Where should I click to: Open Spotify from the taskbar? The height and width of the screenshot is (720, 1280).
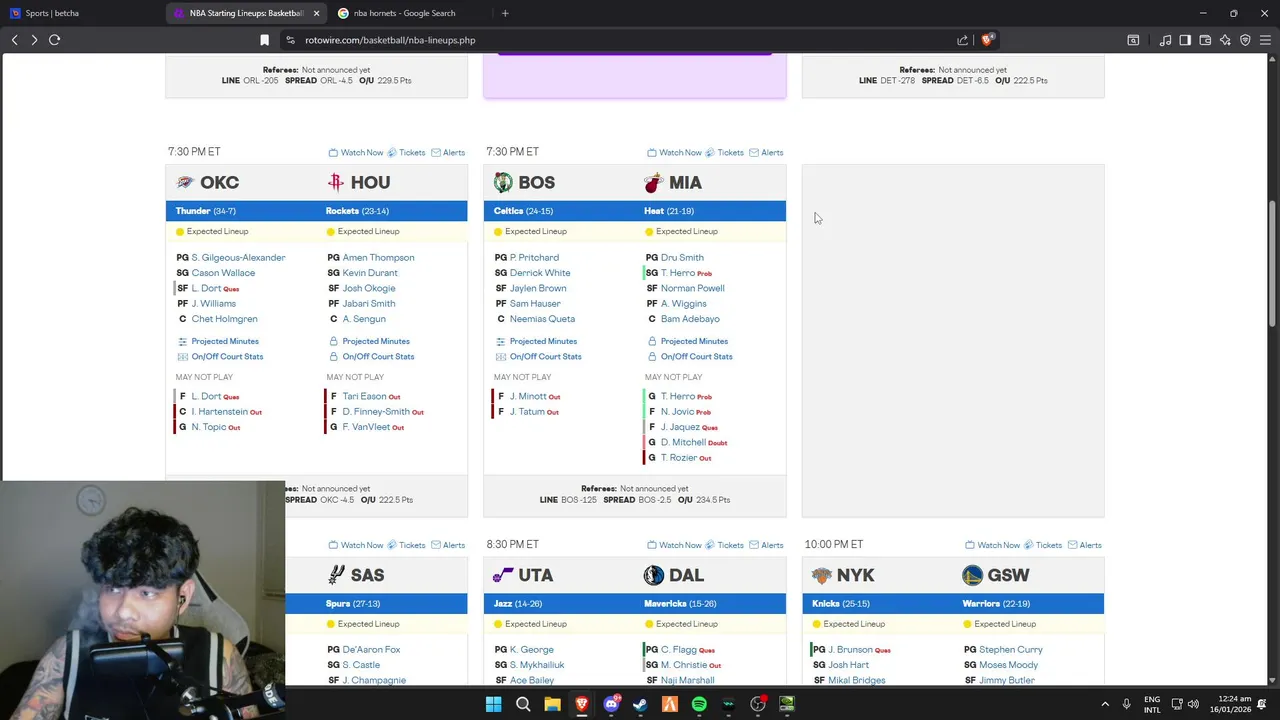(699, 704)
